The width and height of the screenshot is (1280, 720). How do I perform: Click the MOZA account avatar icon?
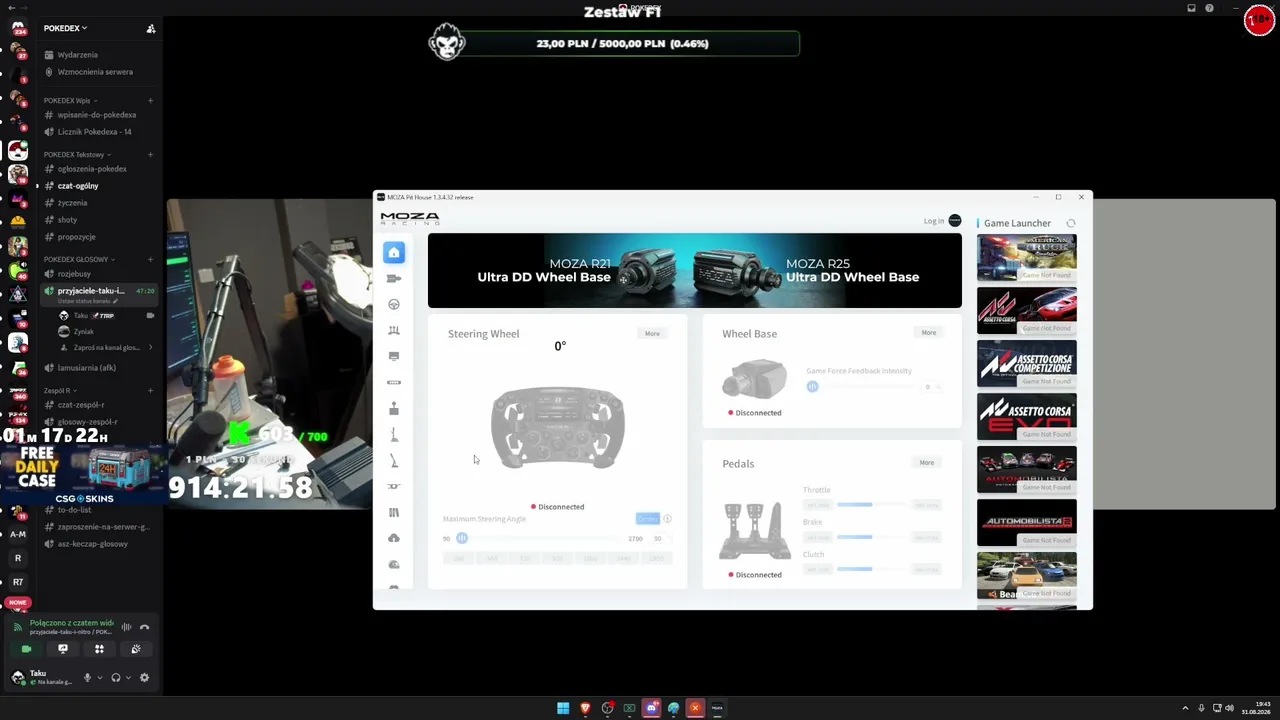(x=955, y=221)
